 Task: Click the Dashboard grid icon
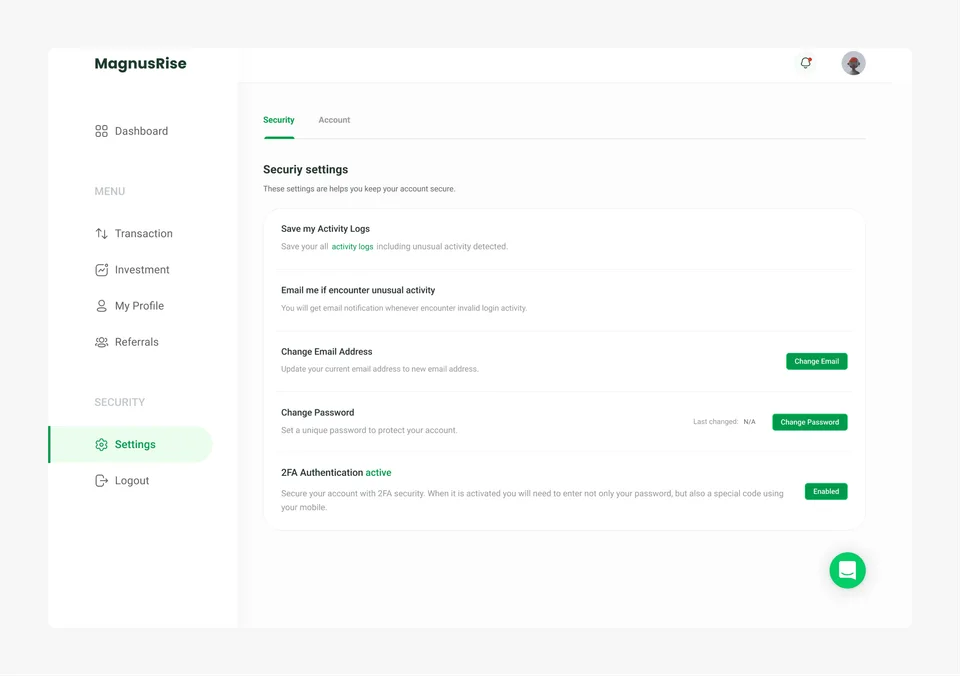click(101, 131)
